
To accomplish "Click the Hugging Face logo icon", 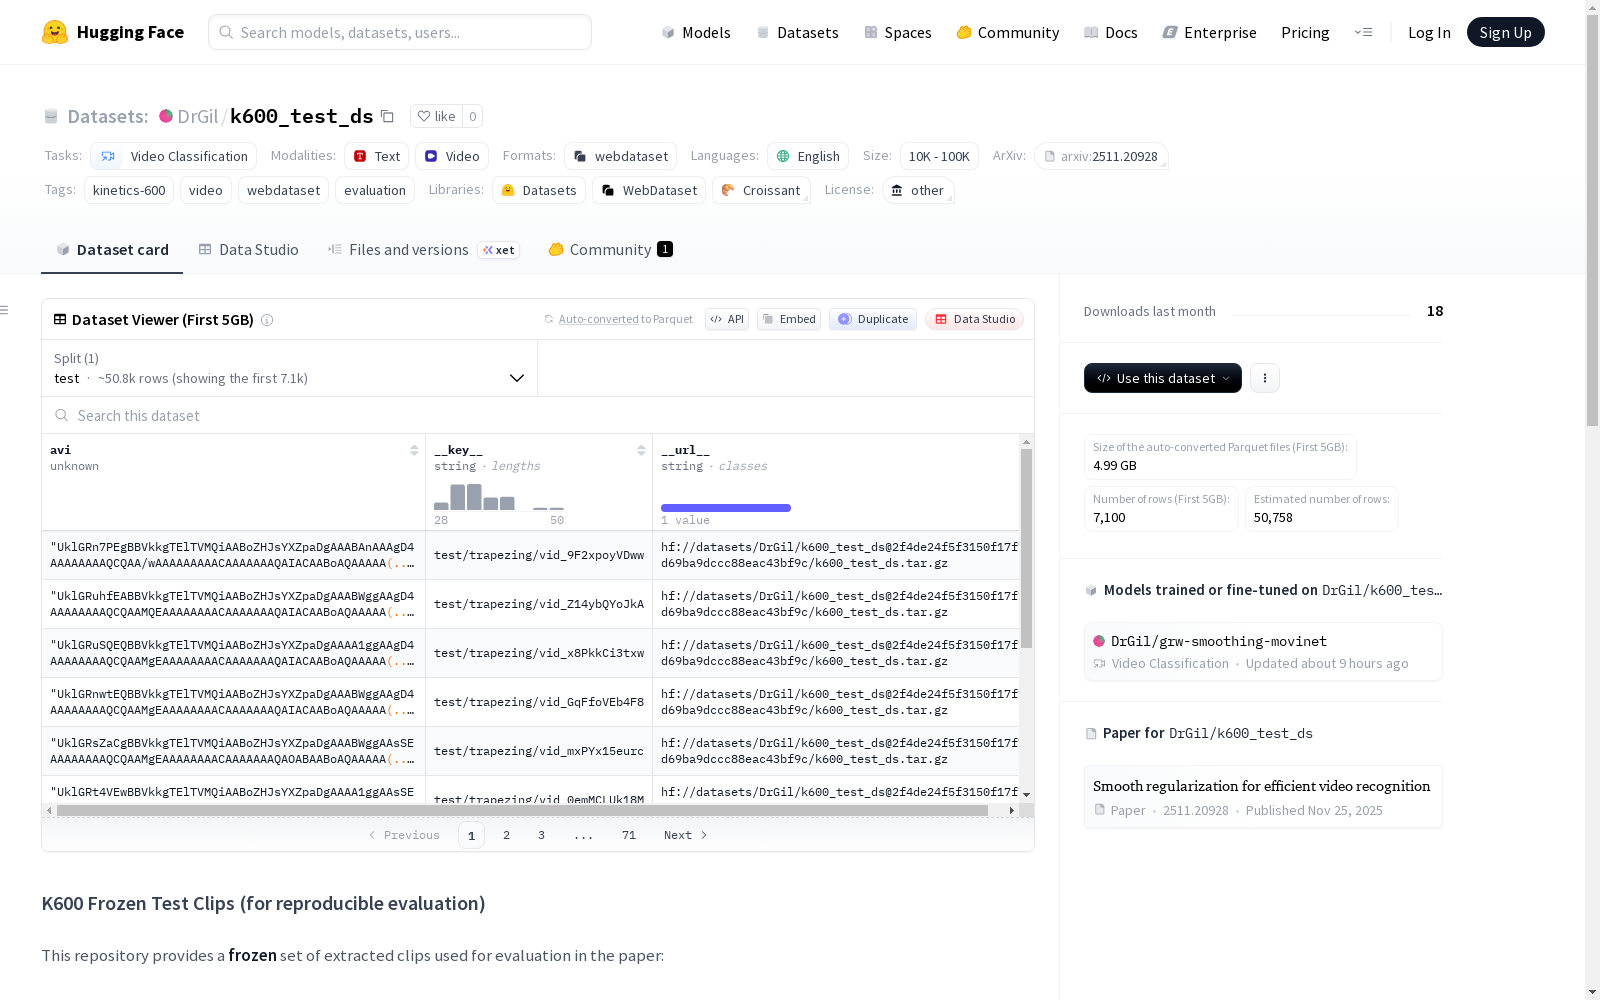I will coord(55,32).
